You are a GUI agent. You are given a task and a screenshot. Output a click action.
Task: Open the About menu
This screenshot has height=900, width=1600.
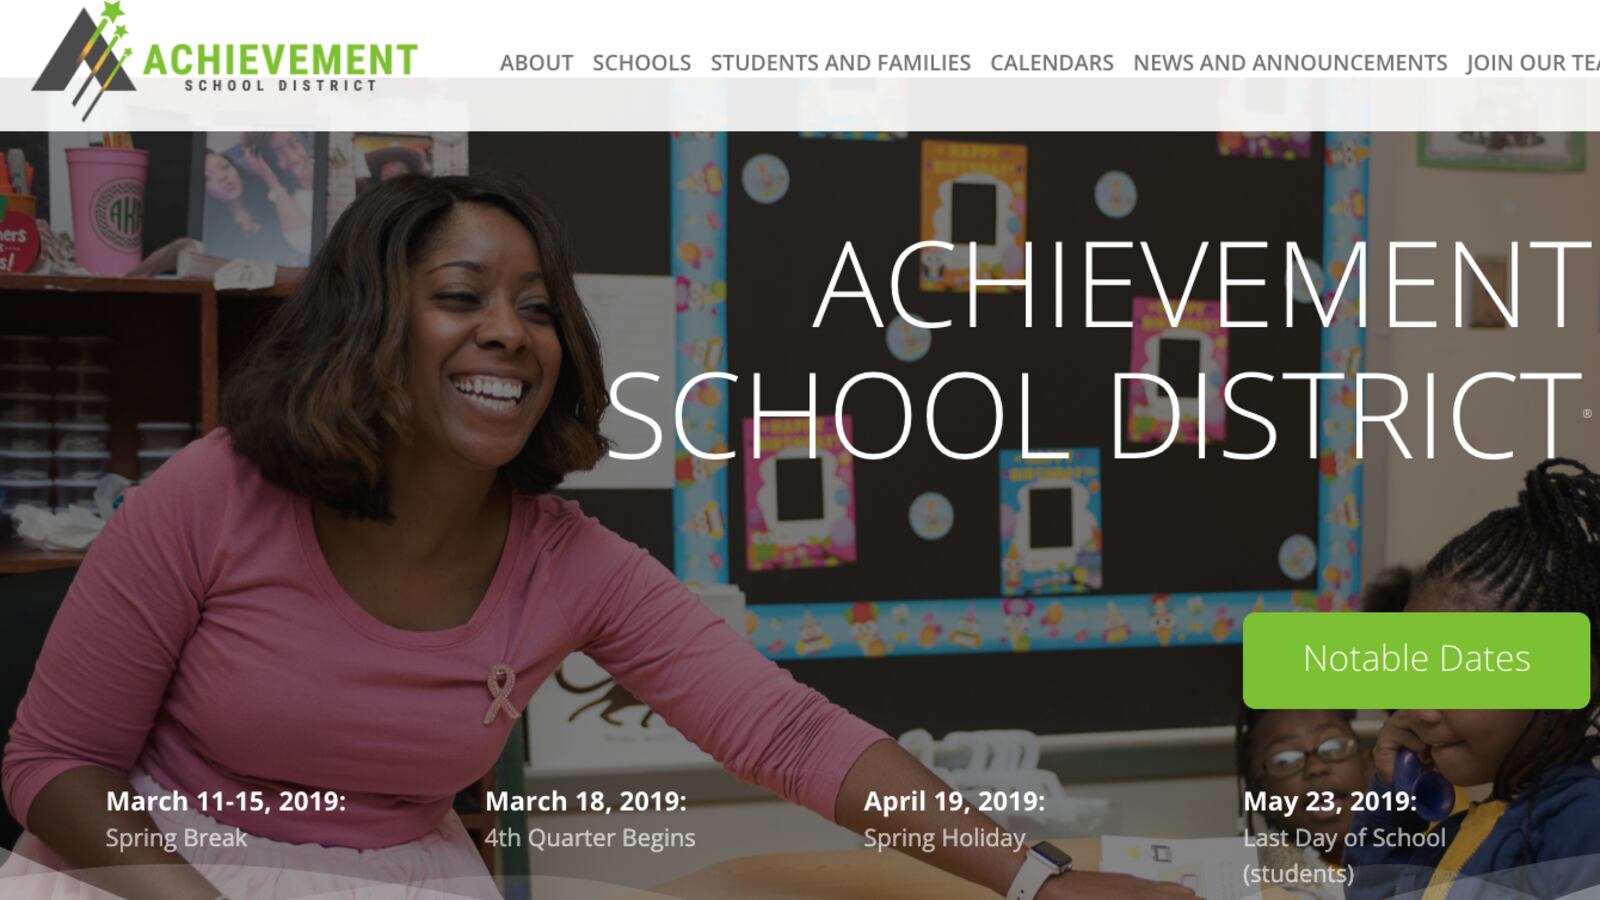click(536, 63)
